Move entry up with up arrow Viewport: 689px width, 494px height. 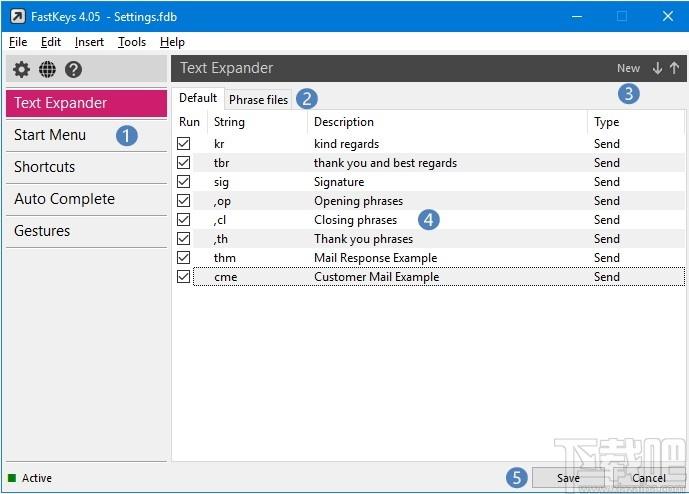[x=674, y=68]
